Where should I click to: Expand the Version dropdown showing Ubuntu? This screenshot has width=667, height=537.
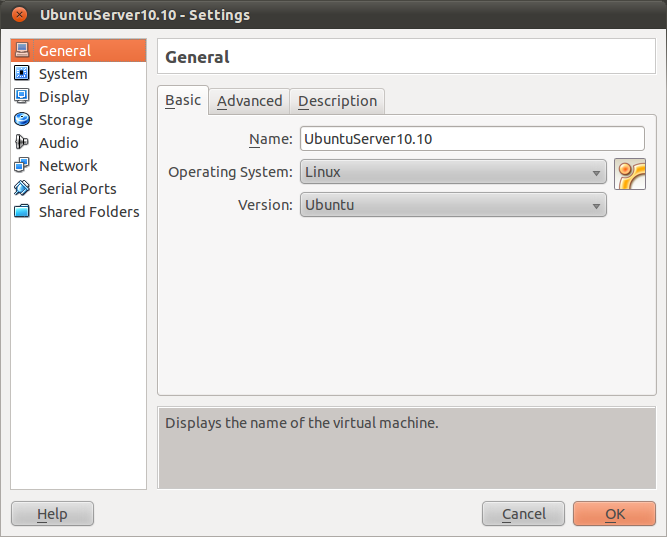point(453,205)
